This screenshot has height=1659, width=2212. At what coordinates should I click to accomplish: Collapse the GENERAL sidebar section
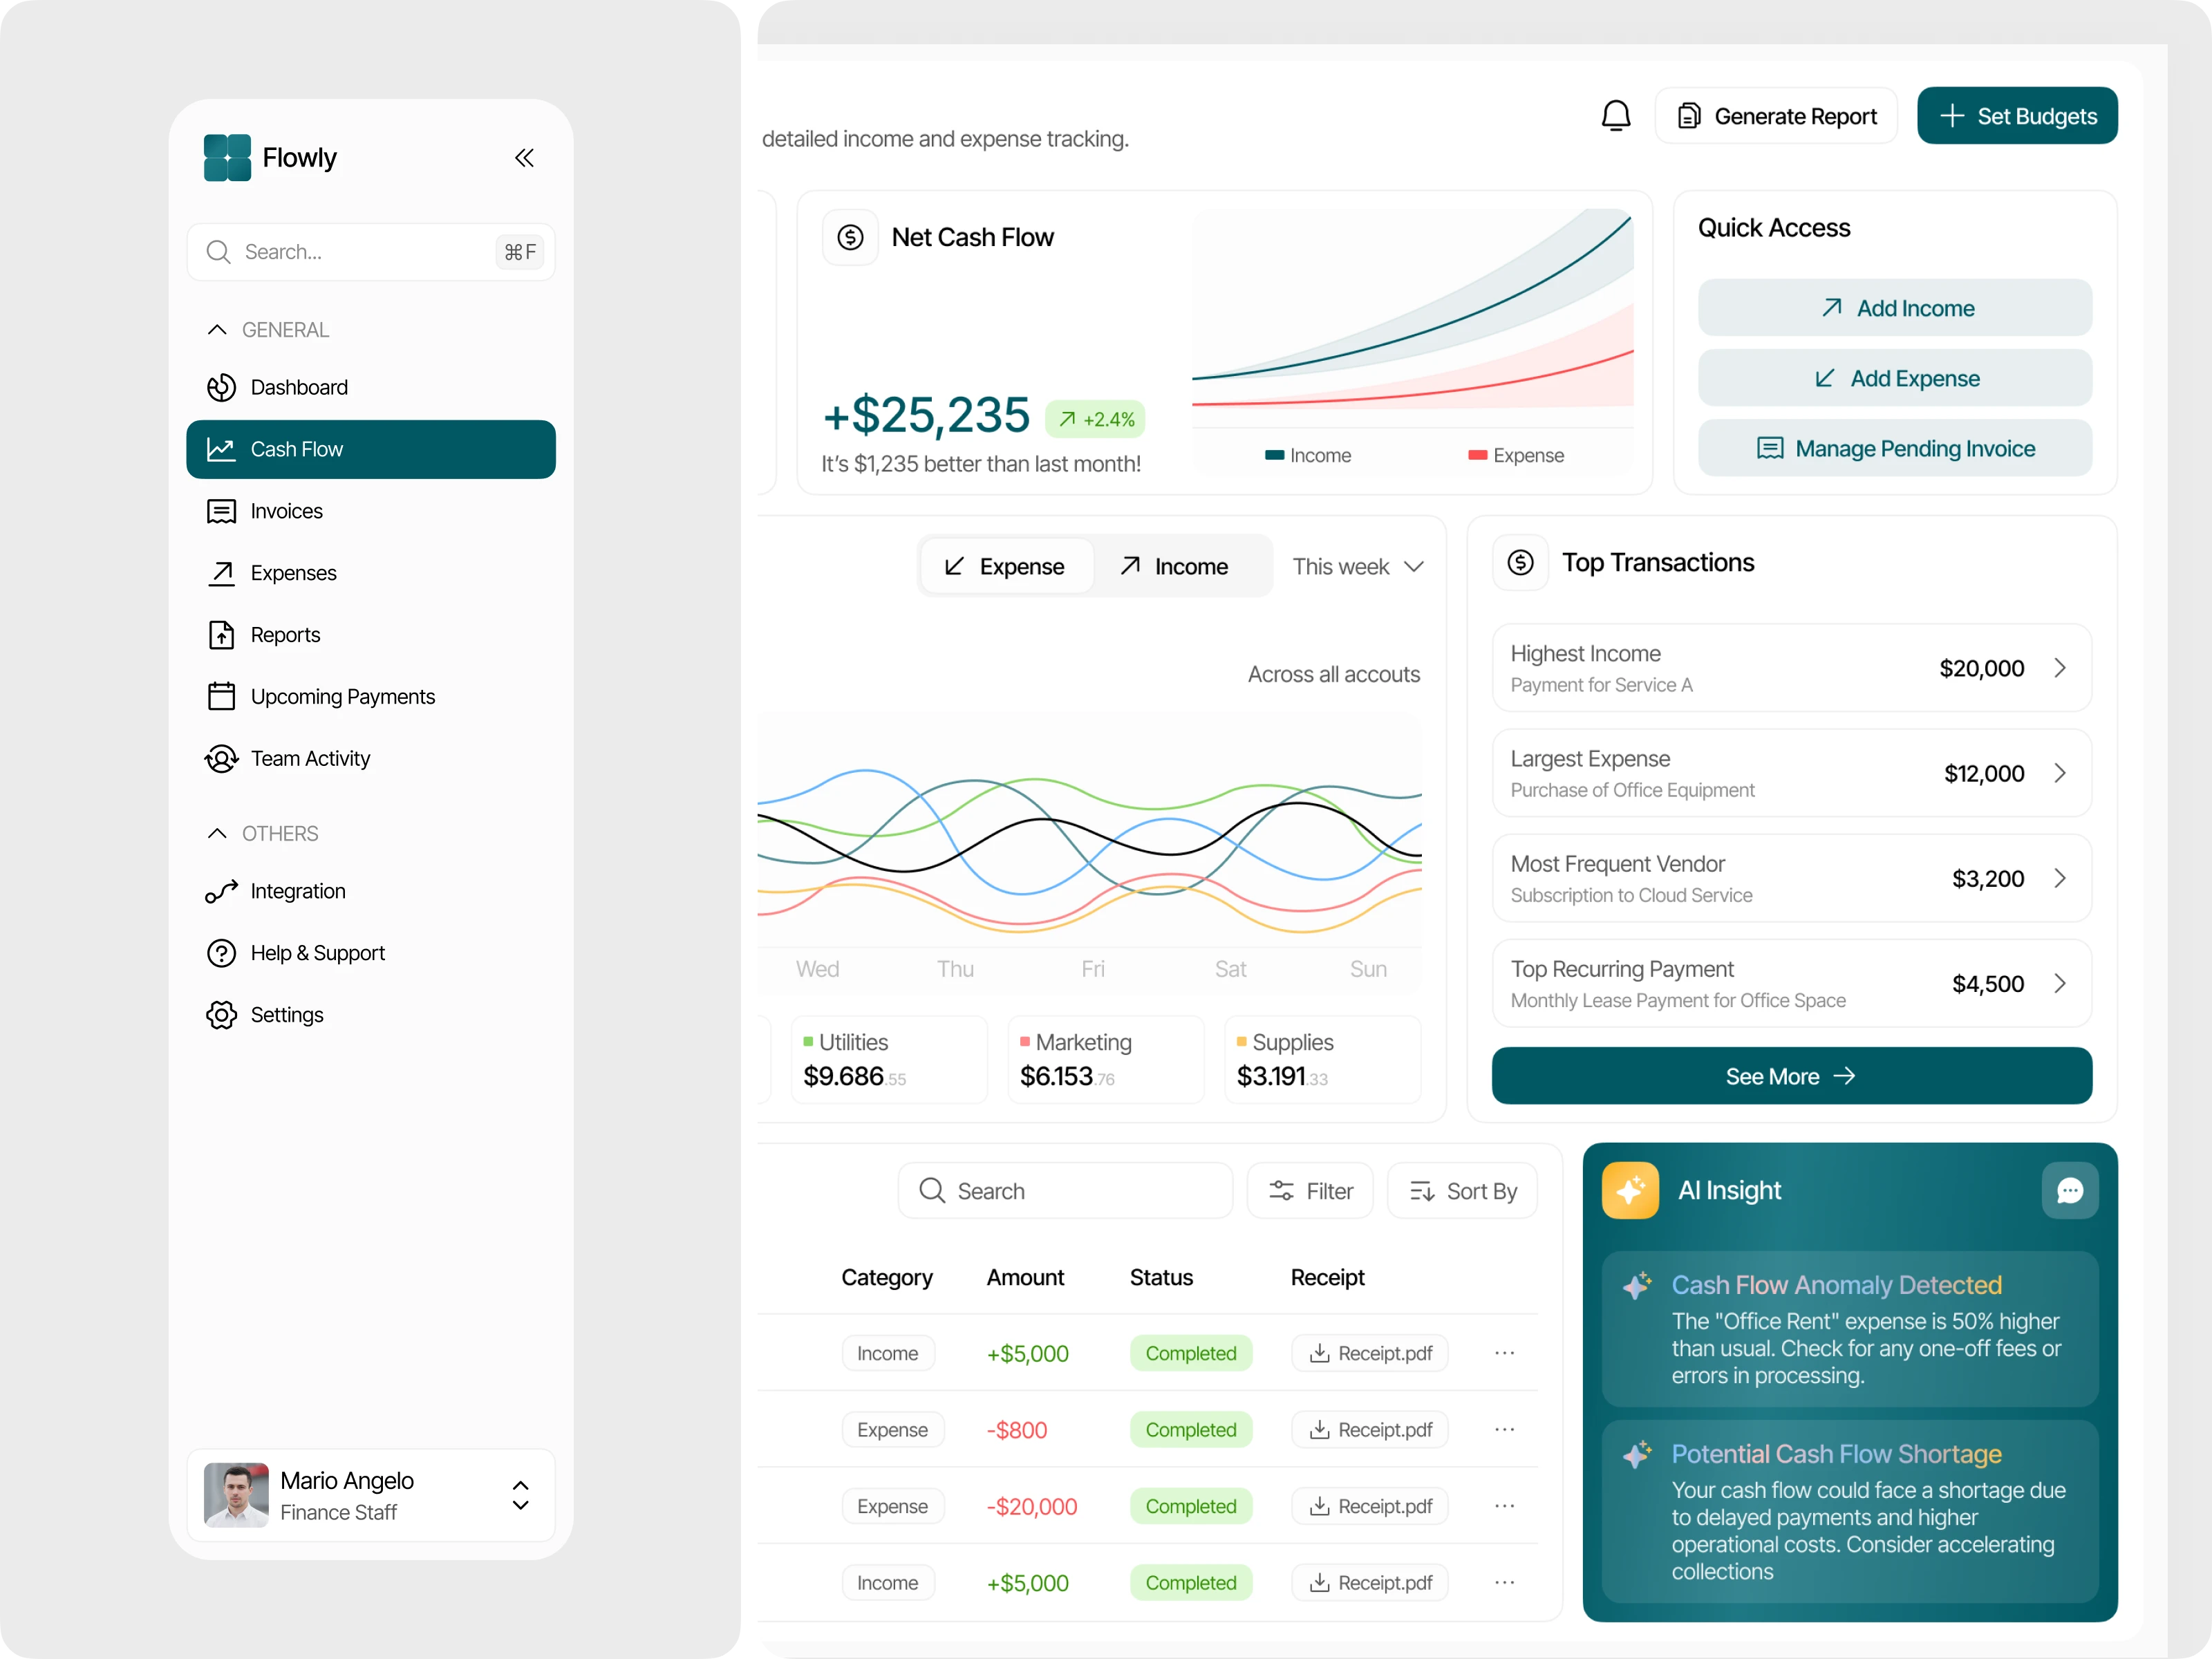pos(217,330)
